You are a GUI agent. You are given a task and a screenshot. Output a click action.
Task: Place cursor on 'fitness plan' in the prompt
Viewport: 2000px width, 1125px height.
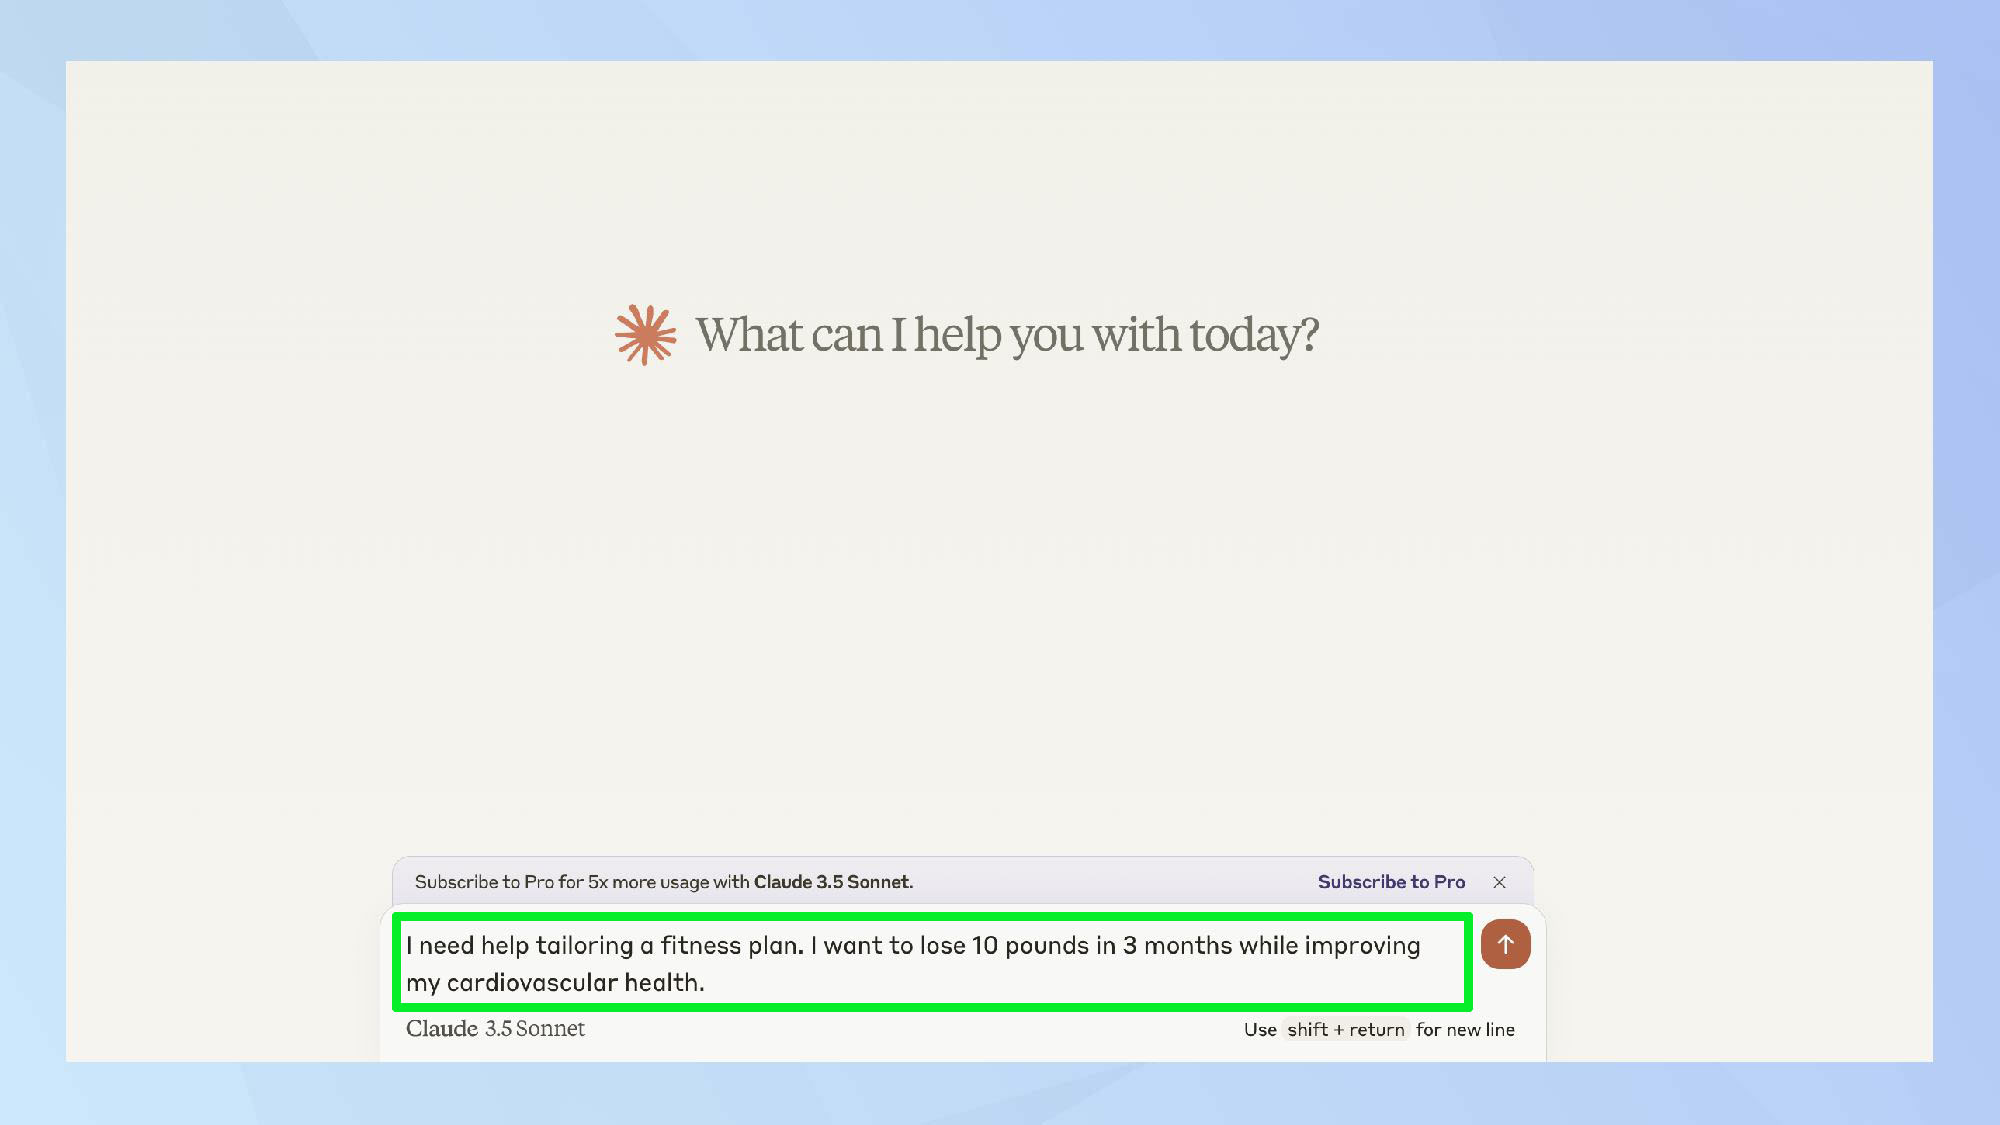(731, 946)
